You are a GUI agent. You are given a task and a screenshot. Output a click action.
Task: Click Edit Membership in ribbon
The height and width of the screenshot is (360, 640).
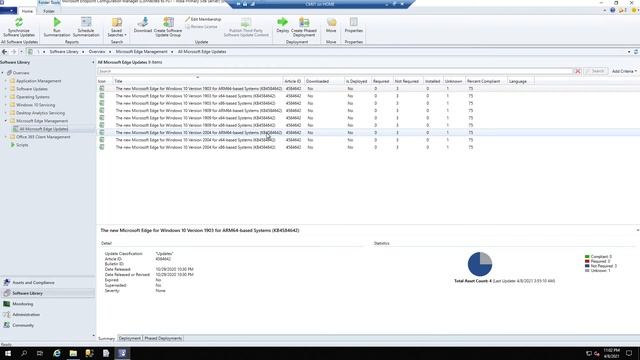pos(203,19)
